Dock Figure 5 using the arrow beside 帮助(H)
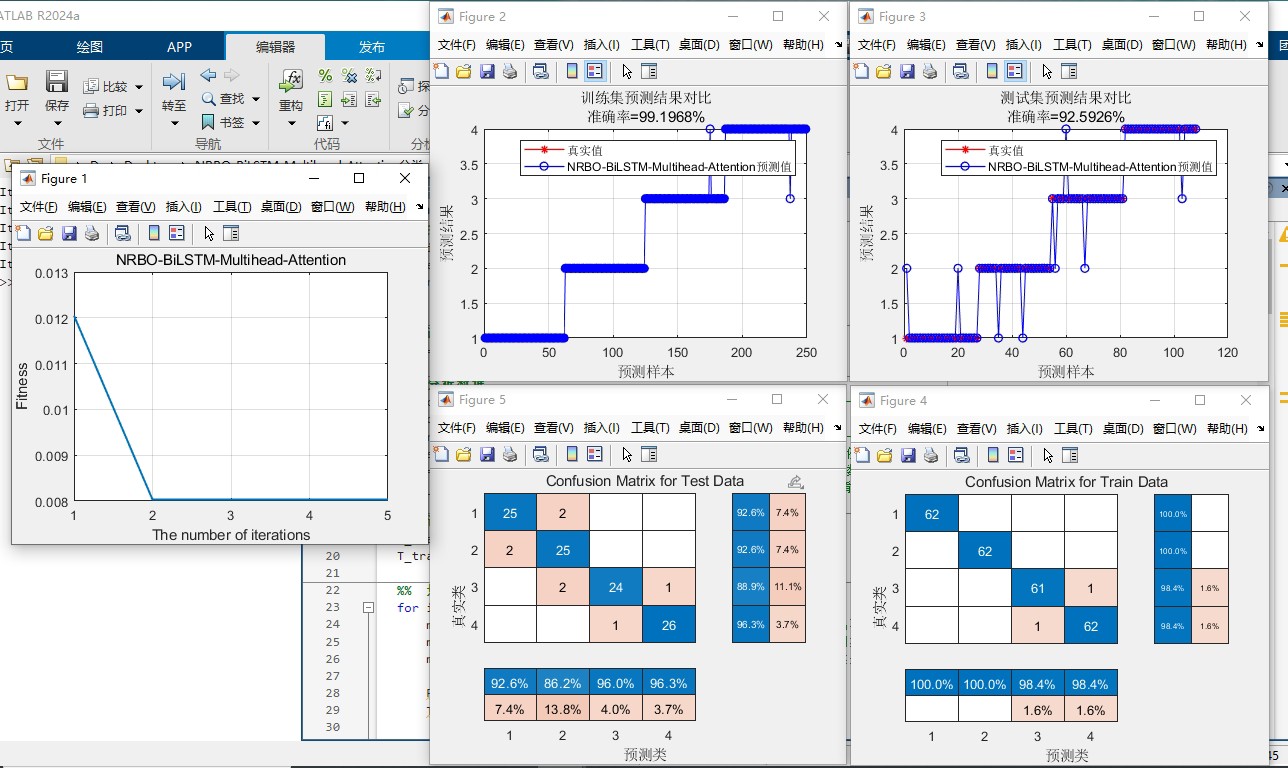The height and width of the screenshot is (768, 1288). pos(838,427)
